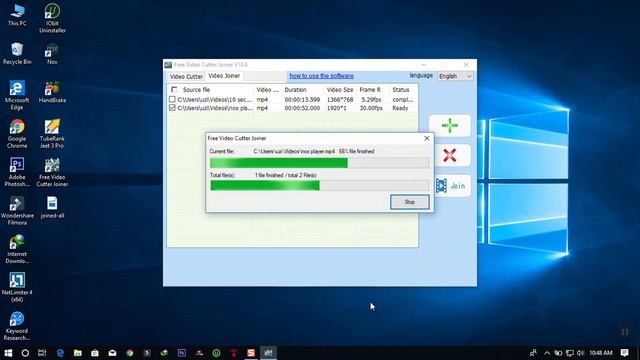Open Adobe Photoshop desktop shortcut
This screenshot has height=360, width=640.
(17, 172)
